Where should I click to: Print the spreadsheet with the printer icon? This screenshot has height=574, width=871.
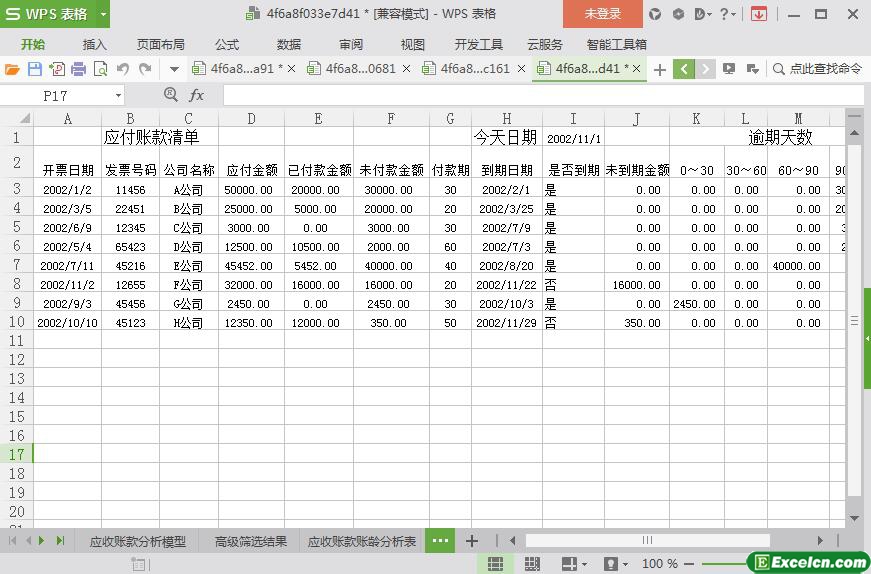78,69
